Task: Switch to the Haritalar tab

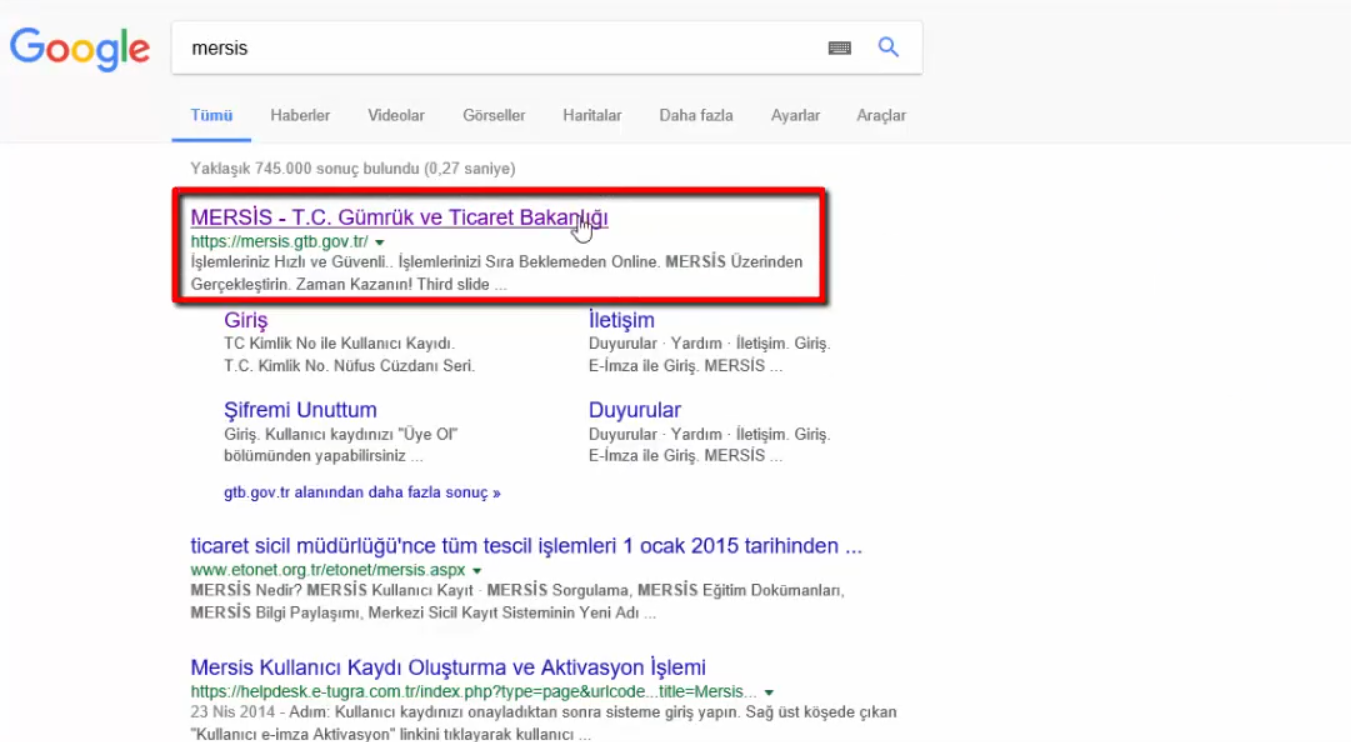Action: (x=592, y=115)
